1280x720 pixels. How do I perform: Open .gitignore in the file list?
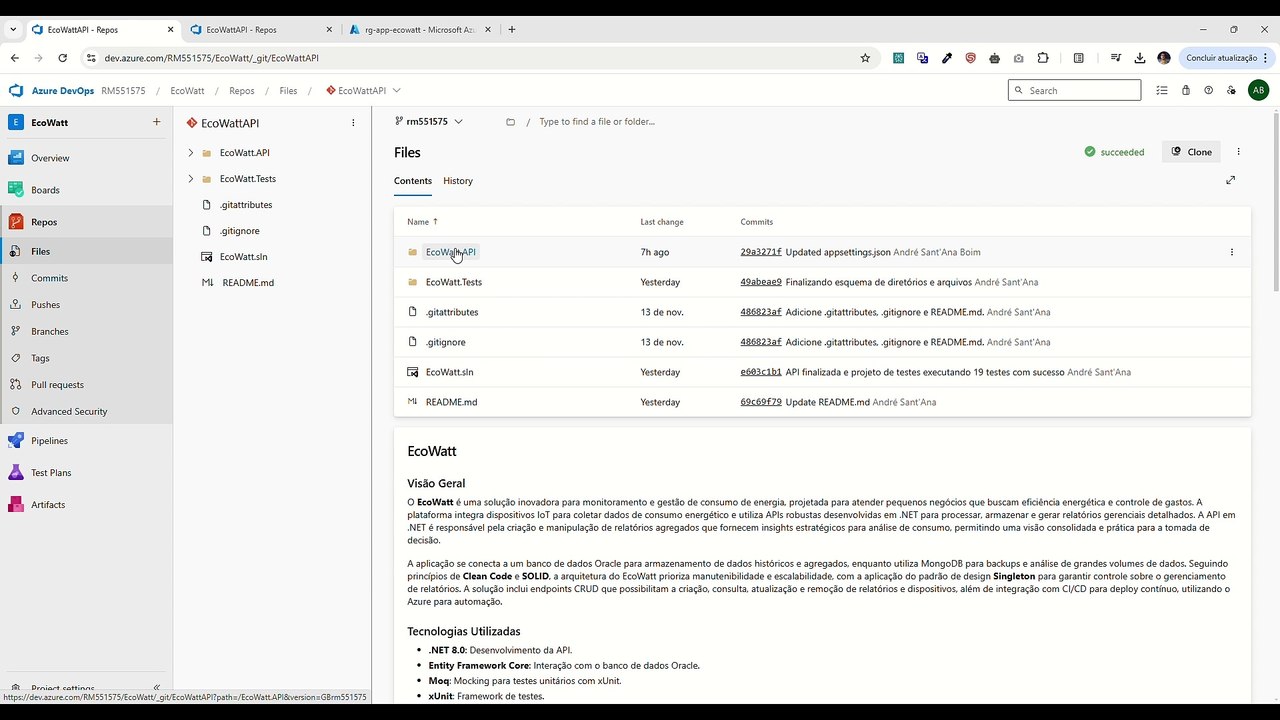[x=445, y=342]
